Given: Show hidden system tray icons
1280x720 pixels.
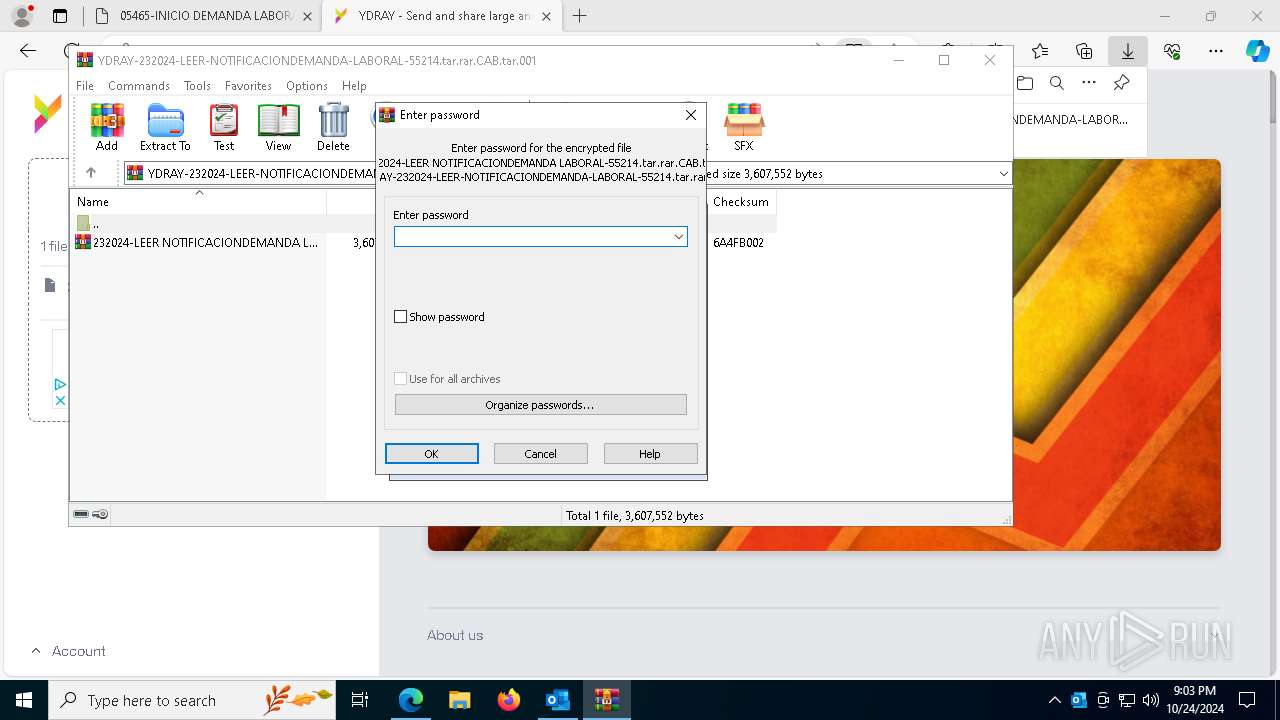Looking at the screenshot, I should click(1054, 700).
